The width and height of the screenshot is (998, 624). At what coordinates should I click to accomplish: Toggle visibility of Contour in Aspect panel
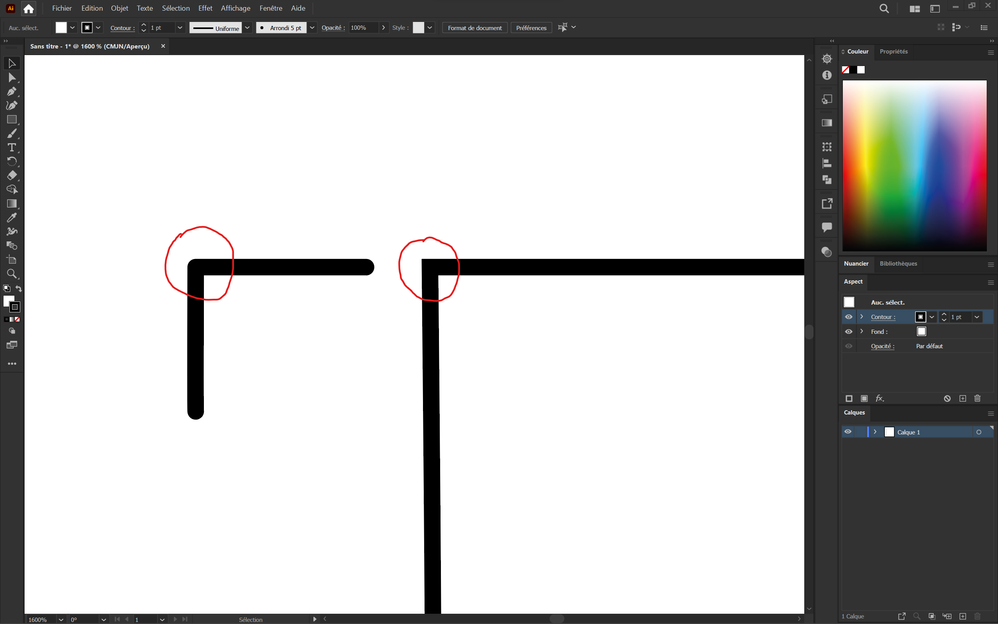pyautogui.click(x=848, y=316)
